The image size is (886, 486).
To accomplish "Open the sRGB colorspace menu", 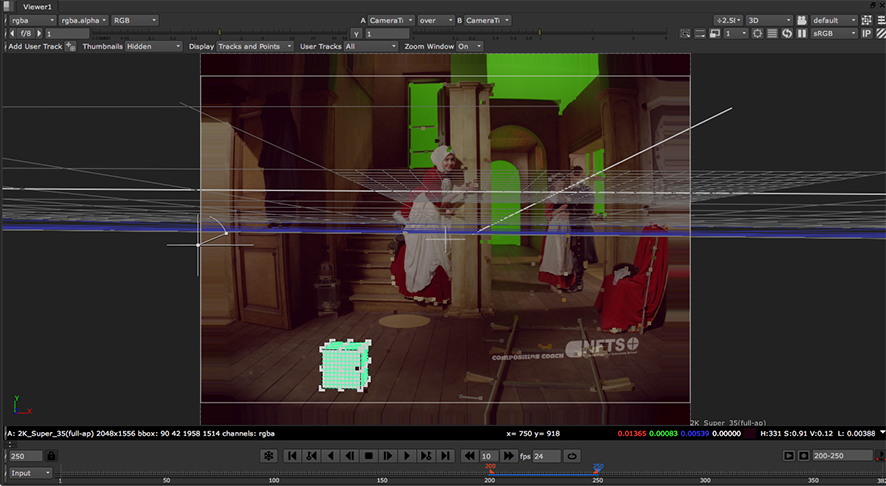I will pyautogui.click(x=832, y=33).
